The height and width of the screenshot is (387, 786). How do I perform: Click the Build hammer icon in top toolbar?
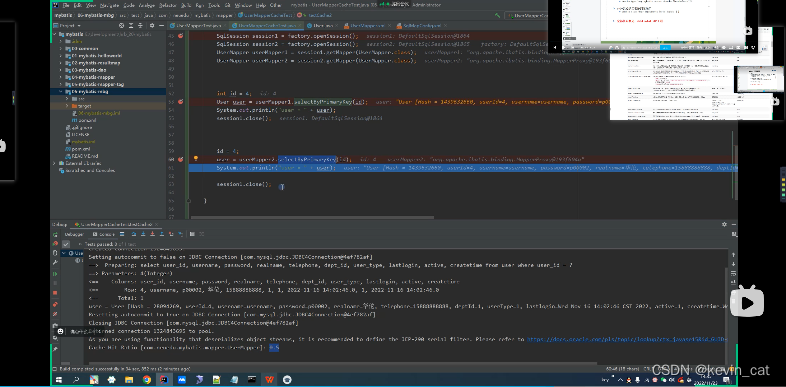click(497, 16)
